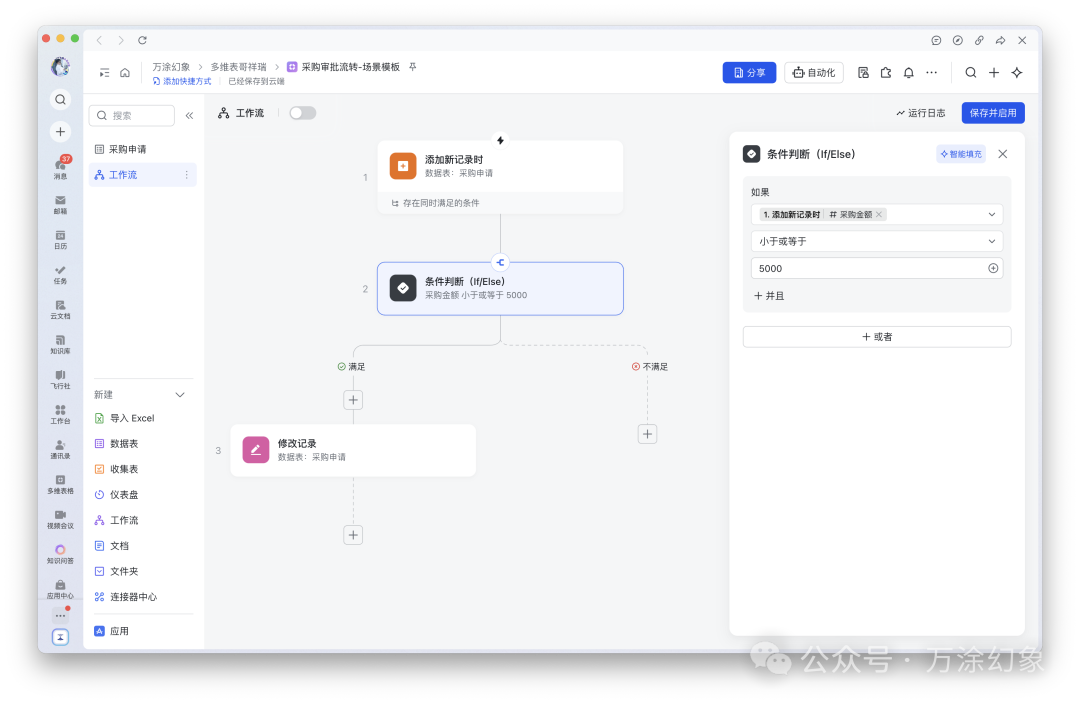Open the App center icon in sidebar
Image resolution: width=1080 pixels, height=703 pixels.
61,589
